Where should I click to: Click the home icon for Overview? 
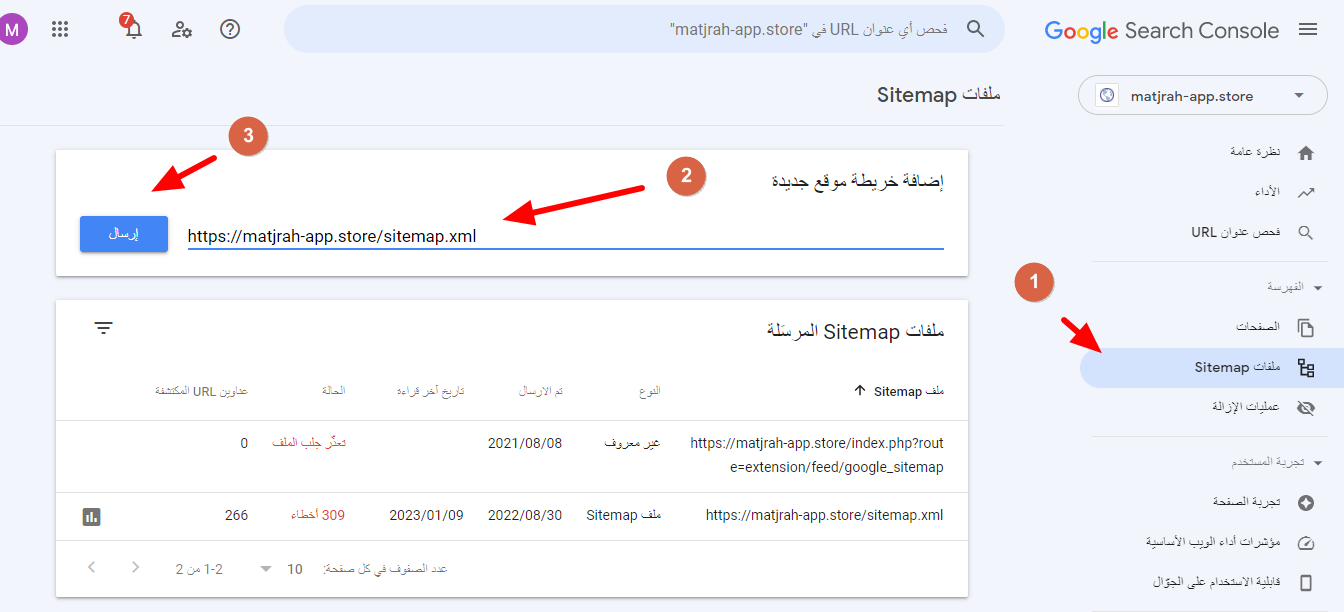point(1305,153)
